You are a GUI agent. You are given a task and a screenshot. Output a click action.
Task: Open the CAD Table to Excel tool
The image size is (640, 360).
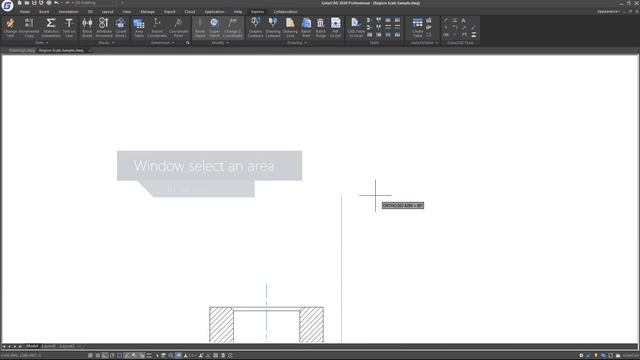[356, 28]
